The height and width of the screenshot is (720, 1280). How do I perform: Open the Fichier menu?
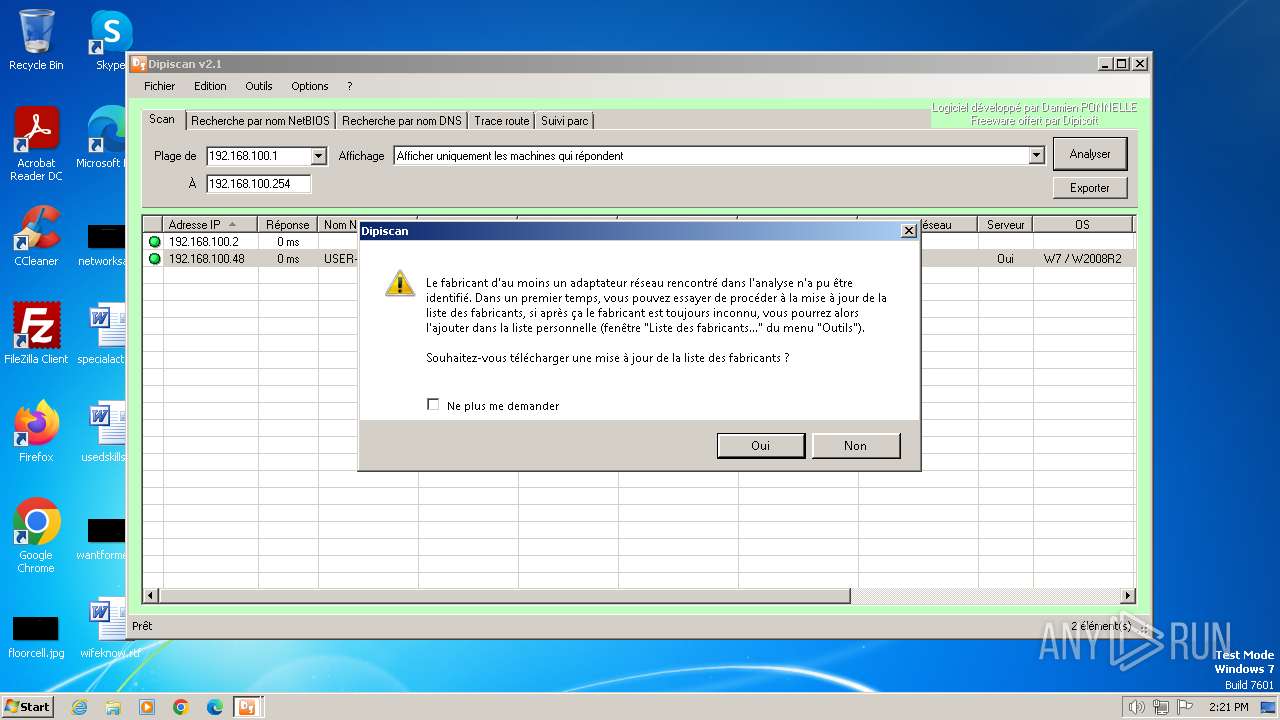pyautogui.click(x=159, y=86)
